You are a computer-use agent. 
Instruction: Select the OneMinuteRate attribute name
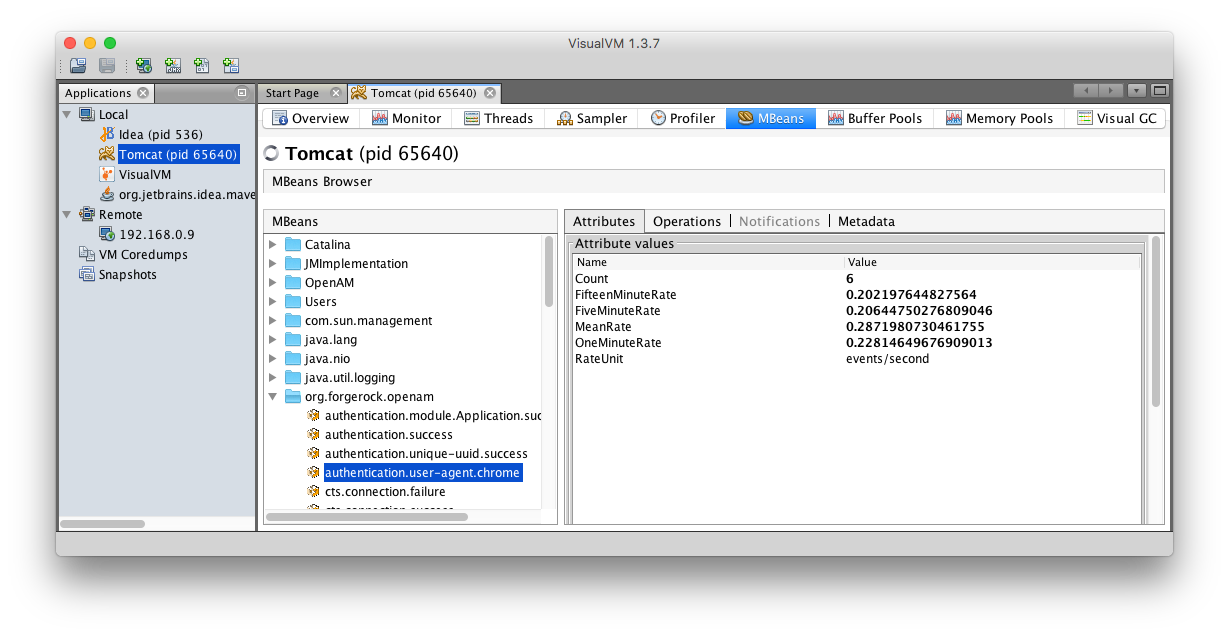coord(618,342)
